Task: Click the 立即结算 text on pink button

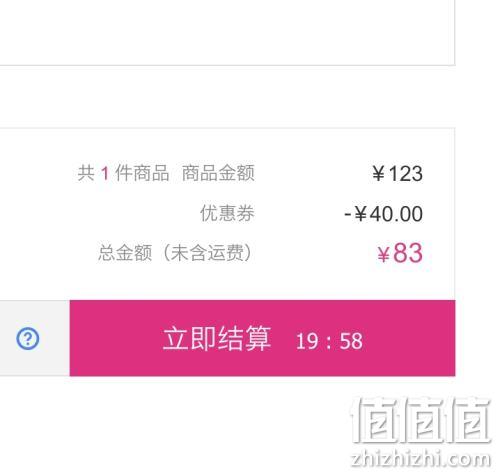Action: [x=217, y=339]
